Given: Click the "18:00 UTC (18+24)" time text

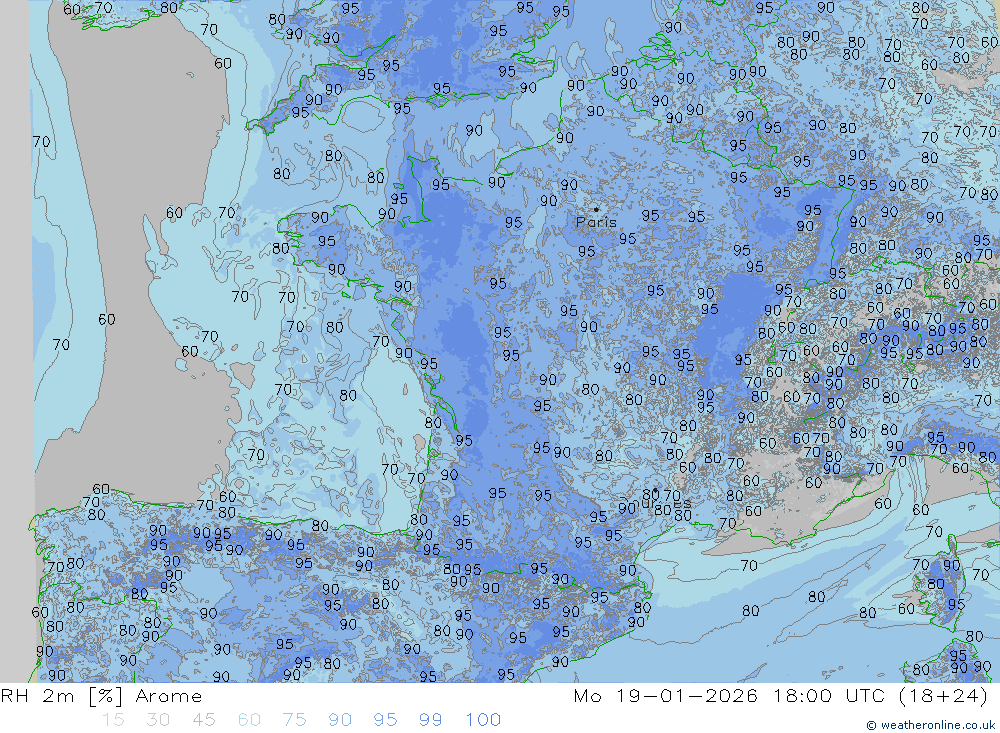Looking at the screenshot, I should tap(881, 696).
